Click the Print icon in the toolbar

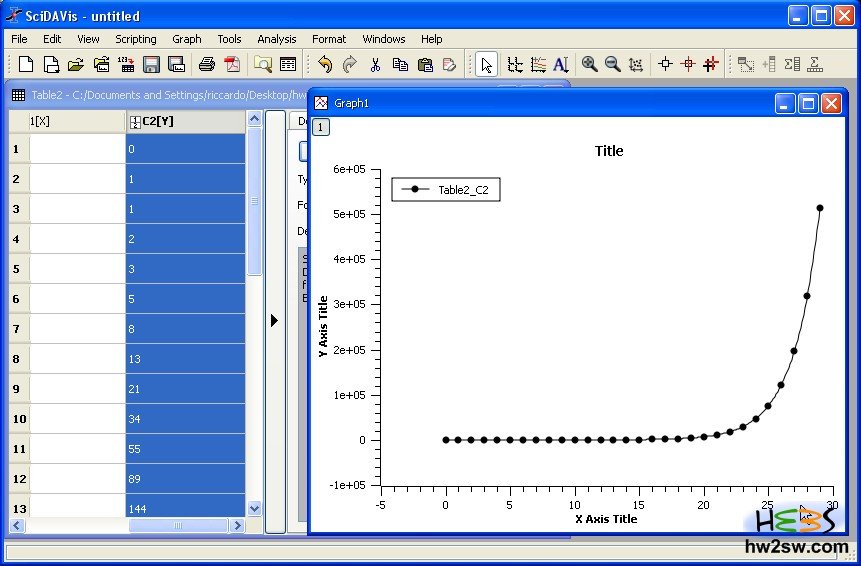[x=207, y=65]
